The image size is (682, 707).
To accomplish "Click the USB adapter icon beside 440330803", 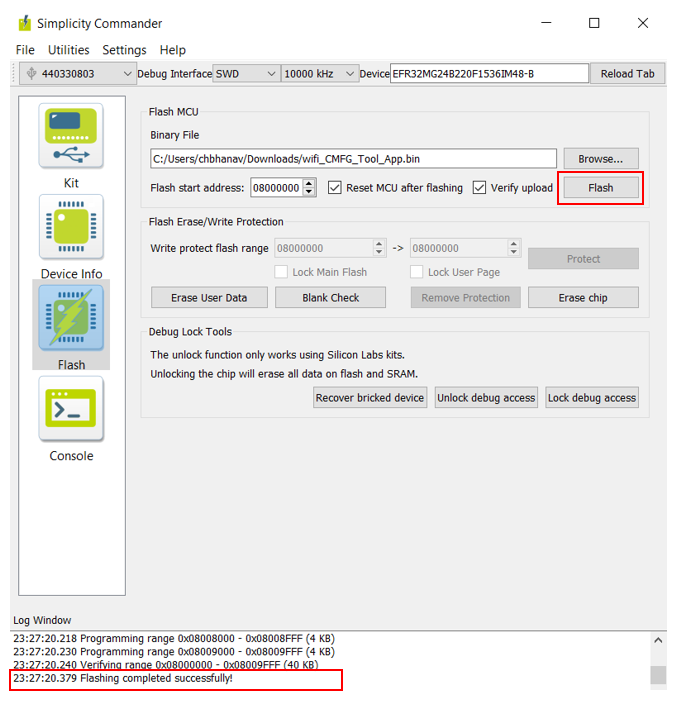I will (x=32, y=73).
